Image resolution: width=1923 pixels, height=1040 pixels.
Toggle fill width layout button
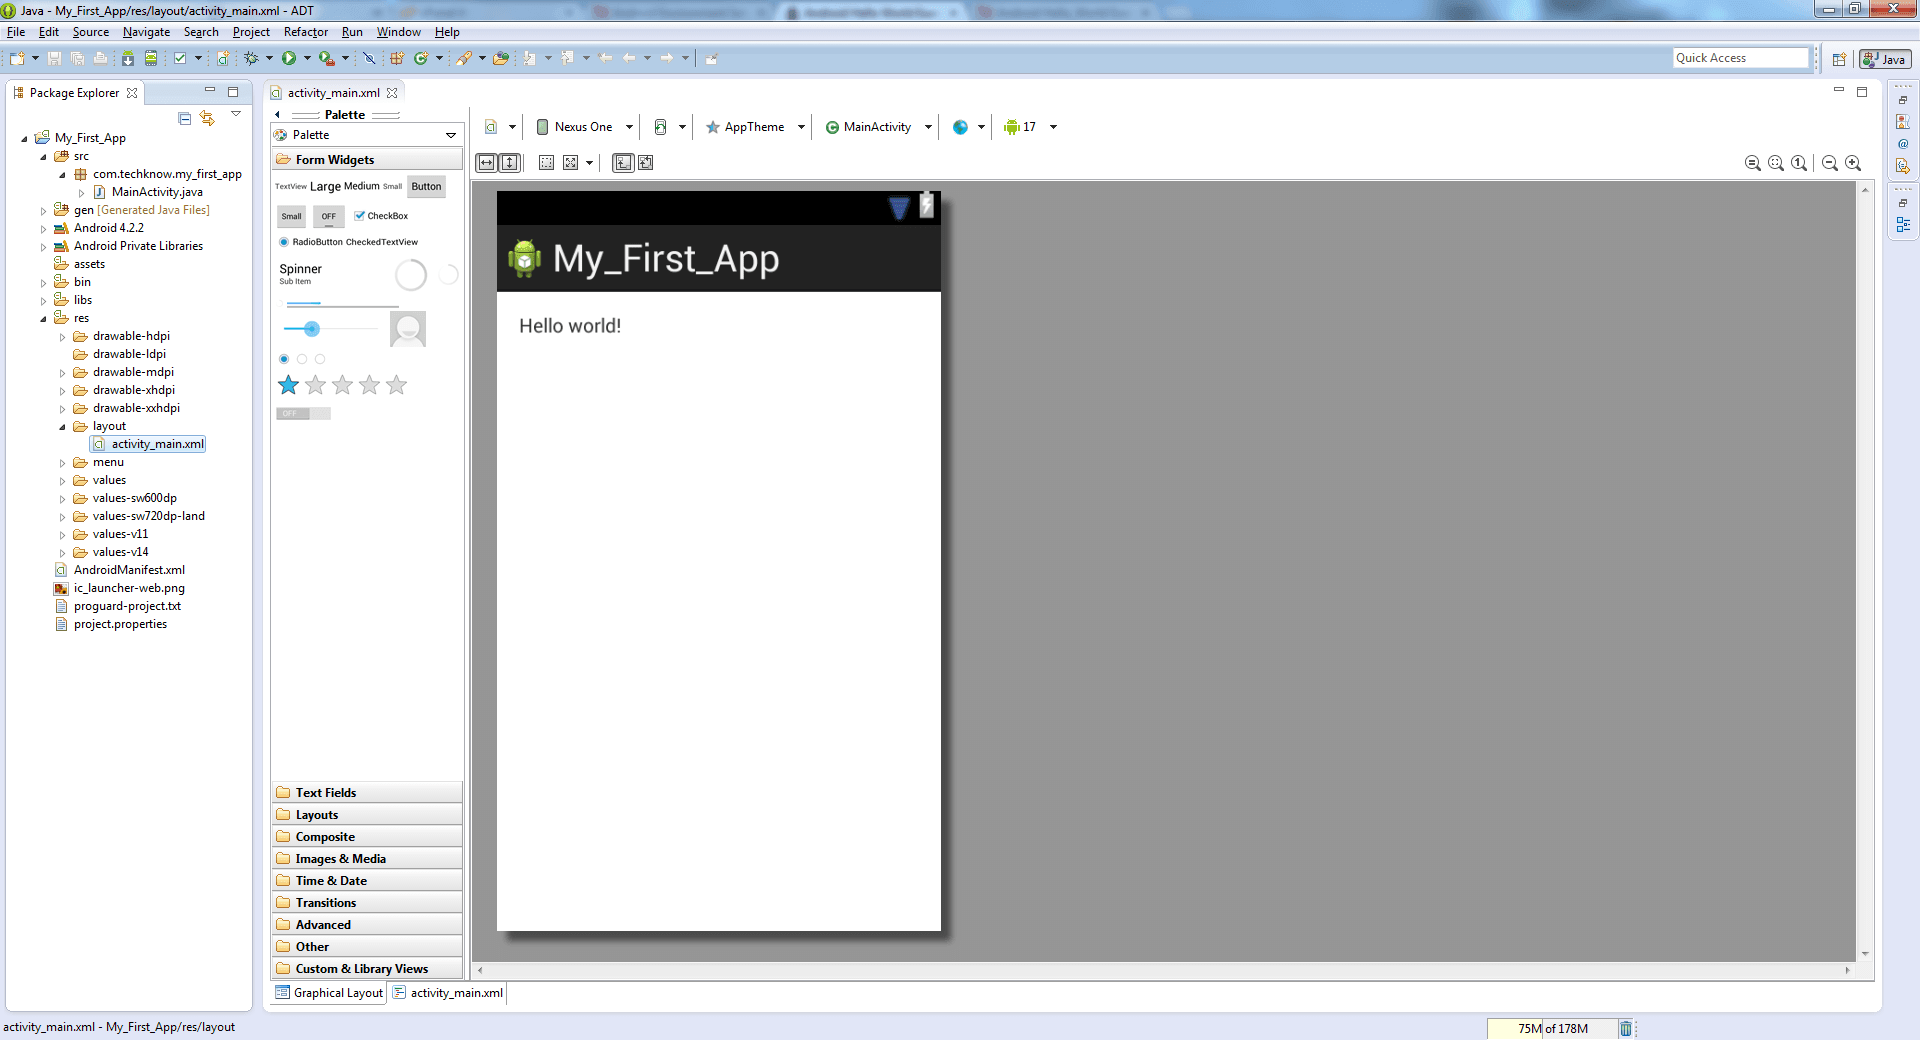click(x=486, y=163)
